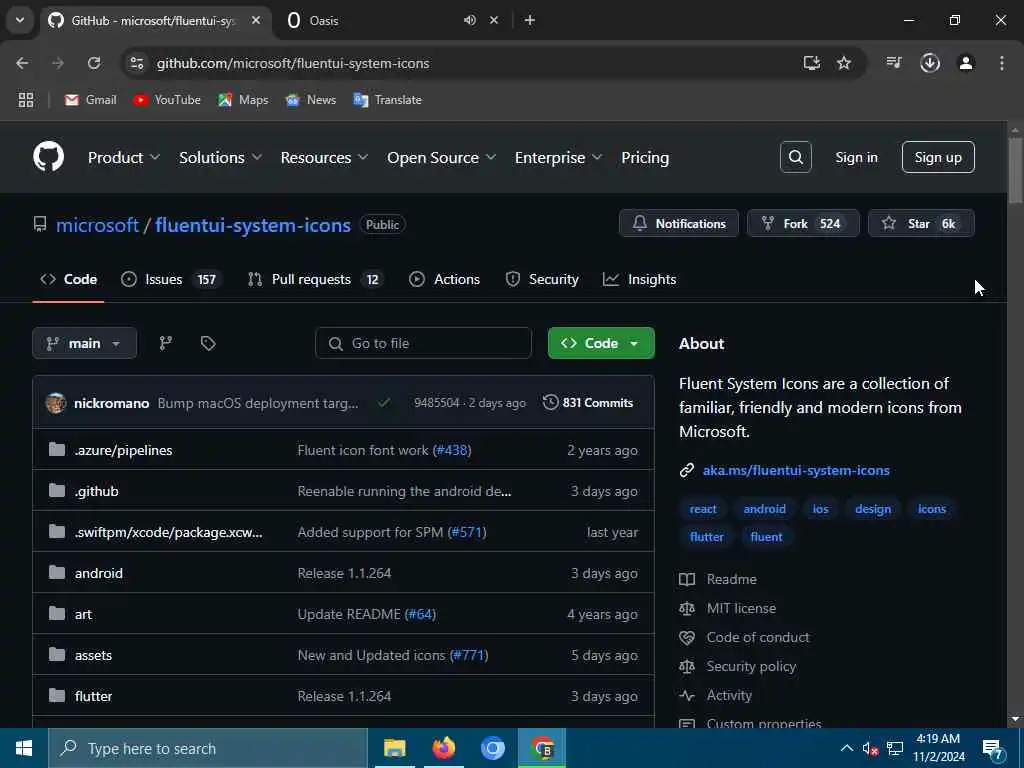Viewport: 1024px width, 768px height.
Task: Click the microsoft owner link
Action: click(97, 225)
